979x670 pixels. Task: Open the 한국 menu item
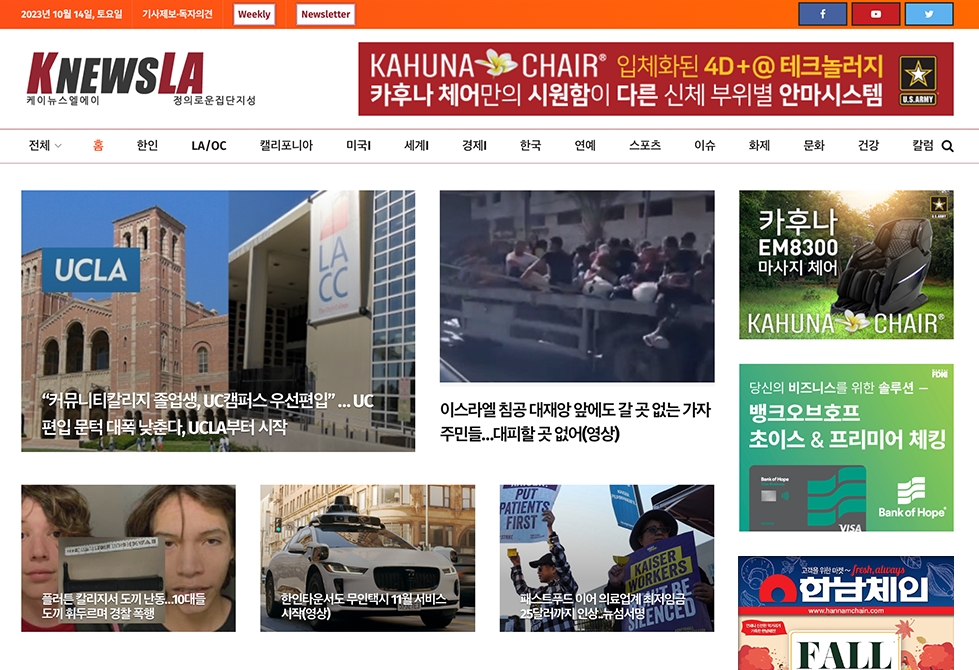pos(531,145)
